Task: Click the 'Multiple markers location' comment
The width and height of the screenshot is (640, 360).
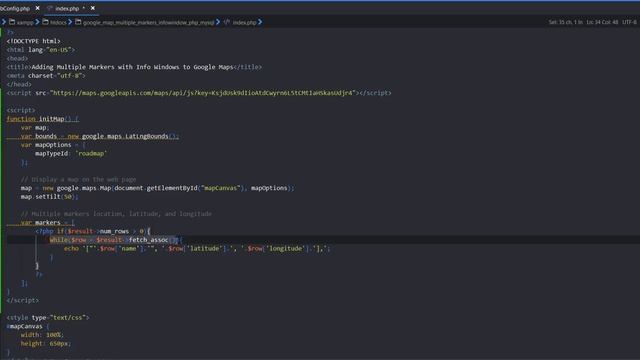Action: pos(116,214)
